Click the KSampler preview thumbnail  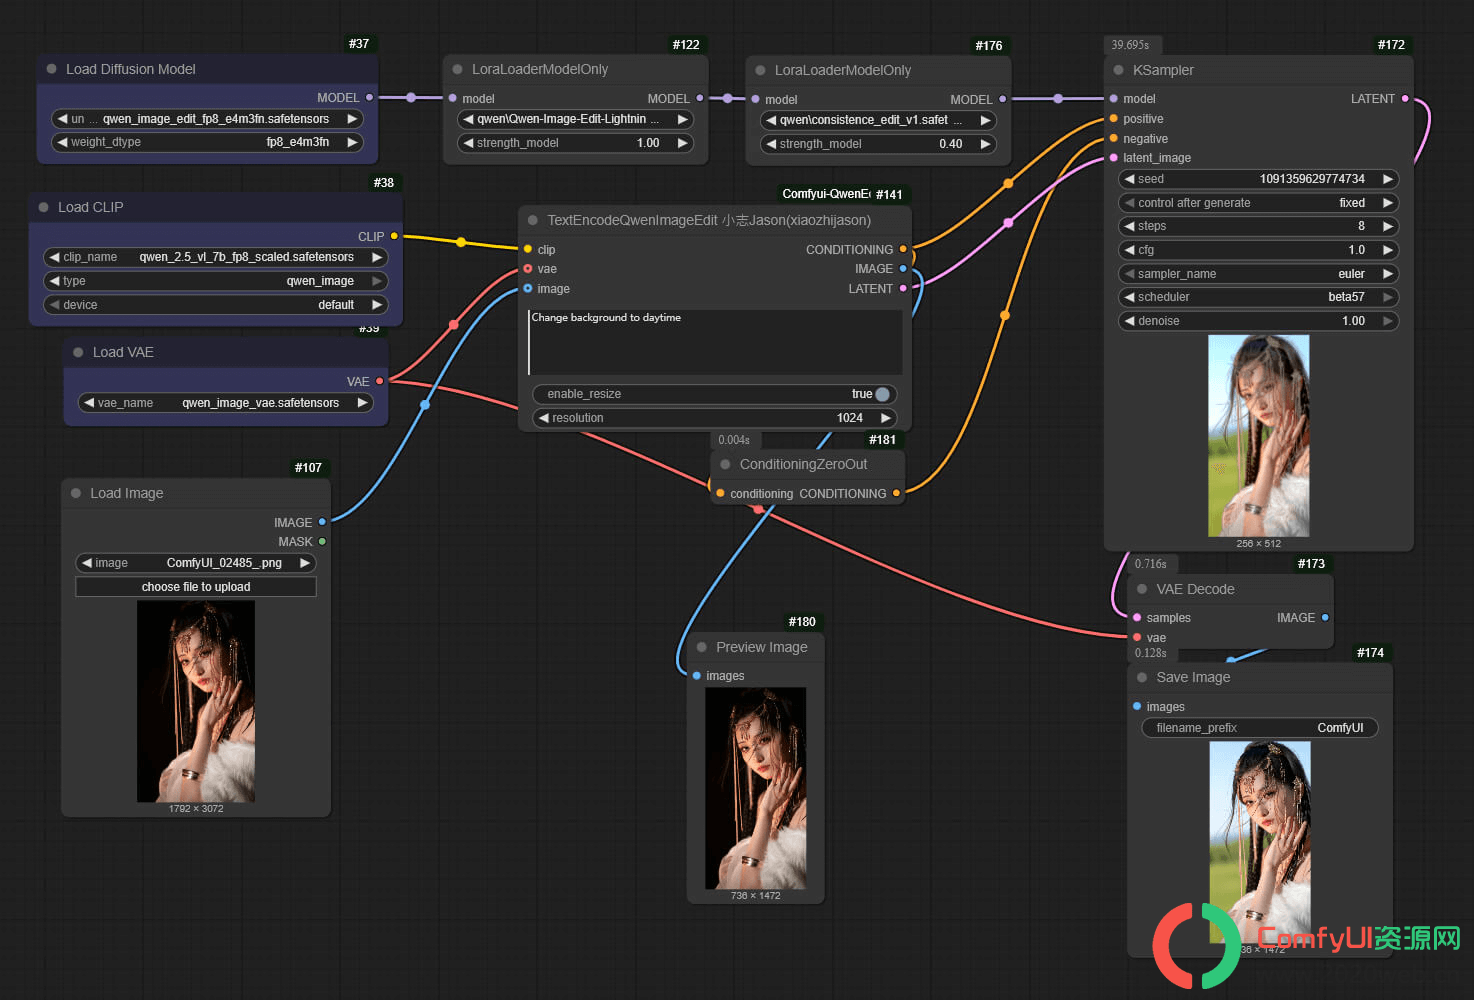click(x=1258, y=436)
